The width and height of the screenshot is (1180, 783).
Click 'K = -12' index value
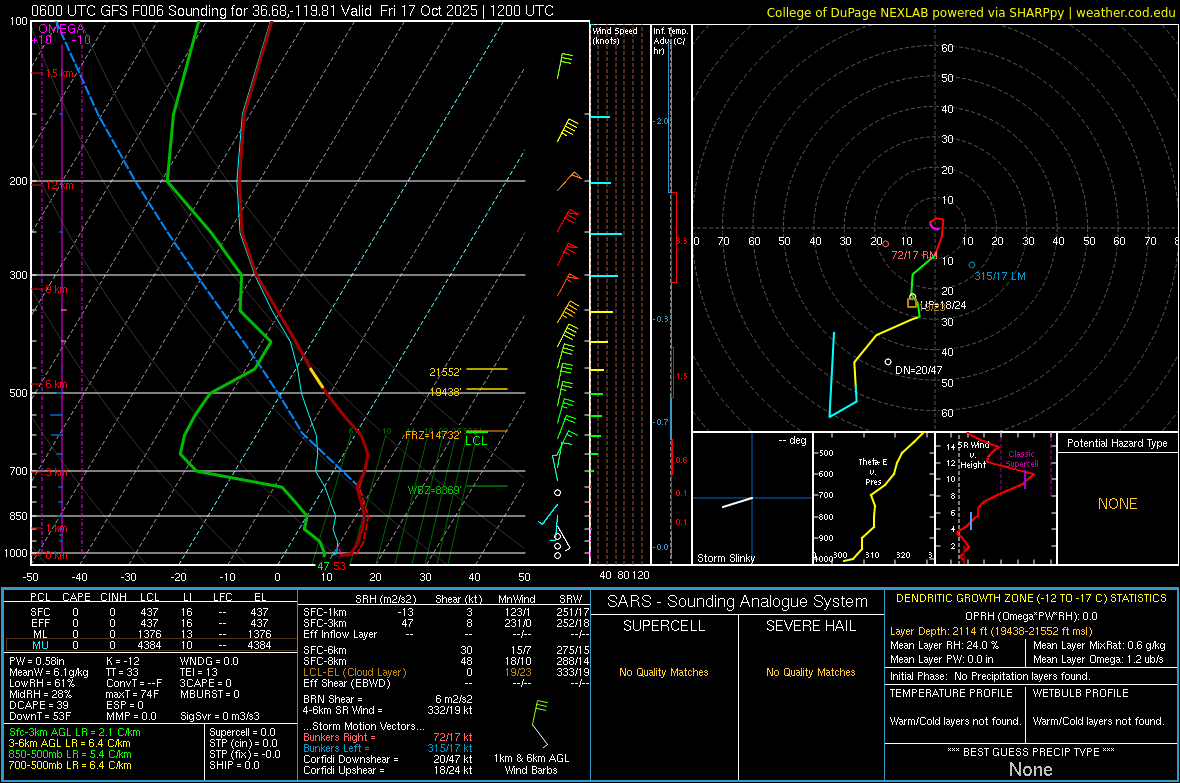(123, 661)
